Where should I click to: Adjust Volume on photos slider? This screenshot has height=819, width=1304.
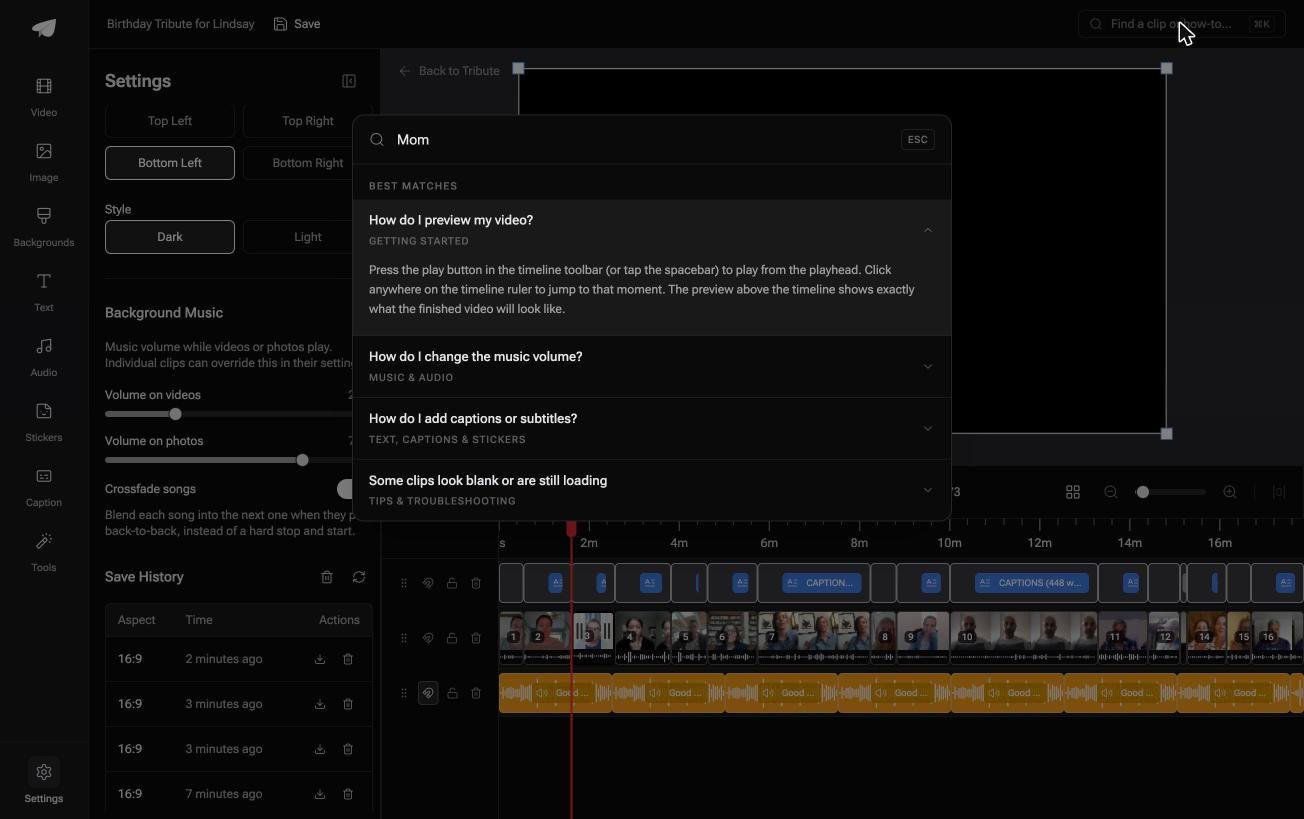(x=302, y=460)
